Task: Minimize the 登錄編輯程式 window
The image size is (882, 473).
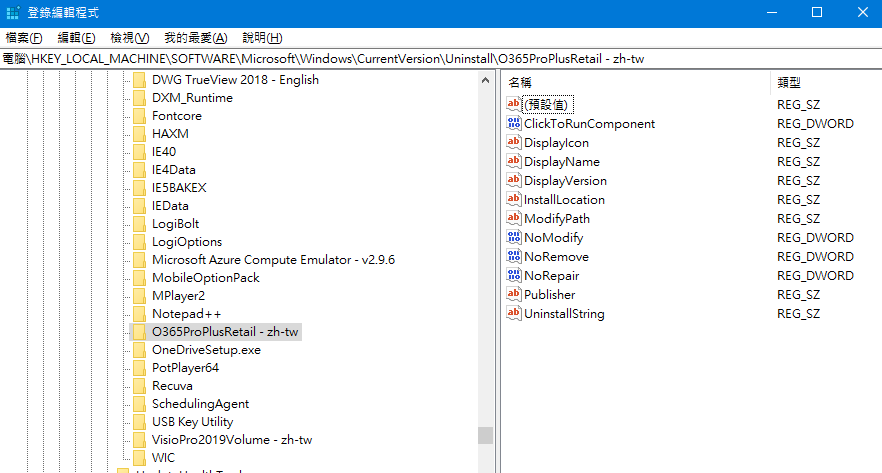Action: coord(772,12)
